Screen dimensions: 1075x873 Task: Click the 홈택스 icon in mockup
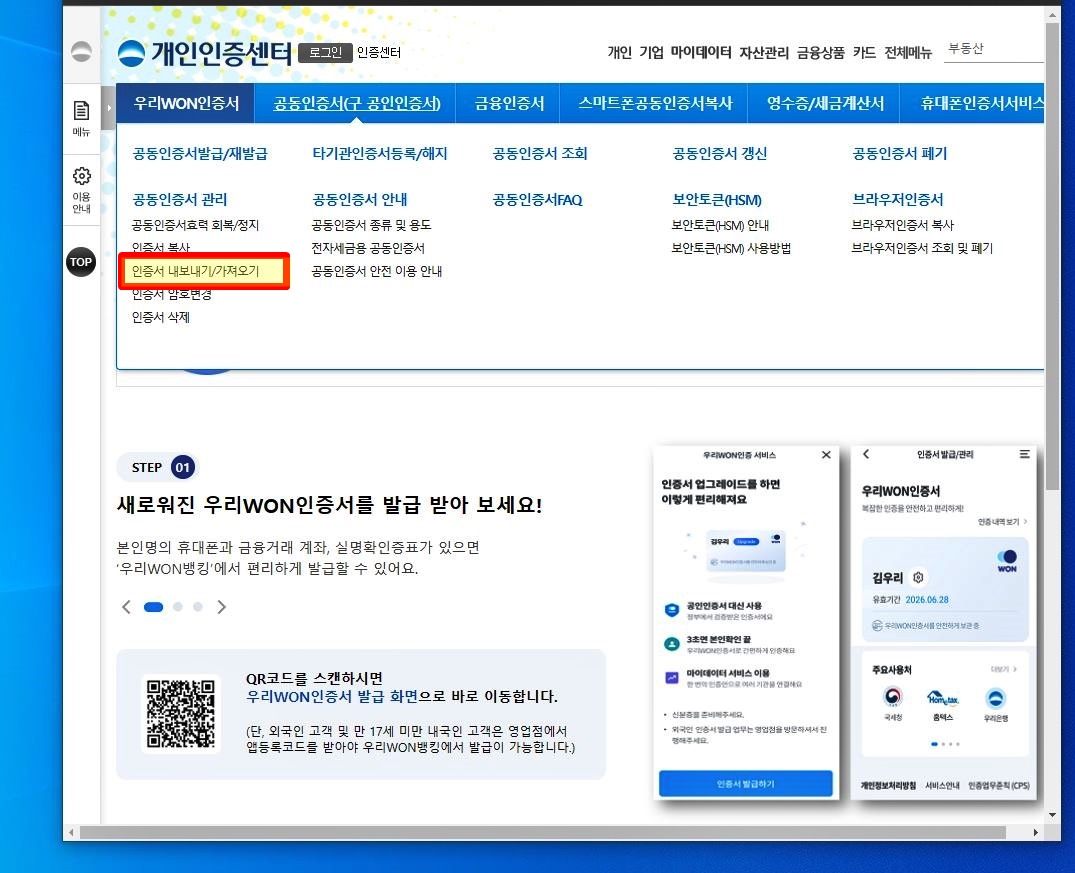[x=943, y=698]
